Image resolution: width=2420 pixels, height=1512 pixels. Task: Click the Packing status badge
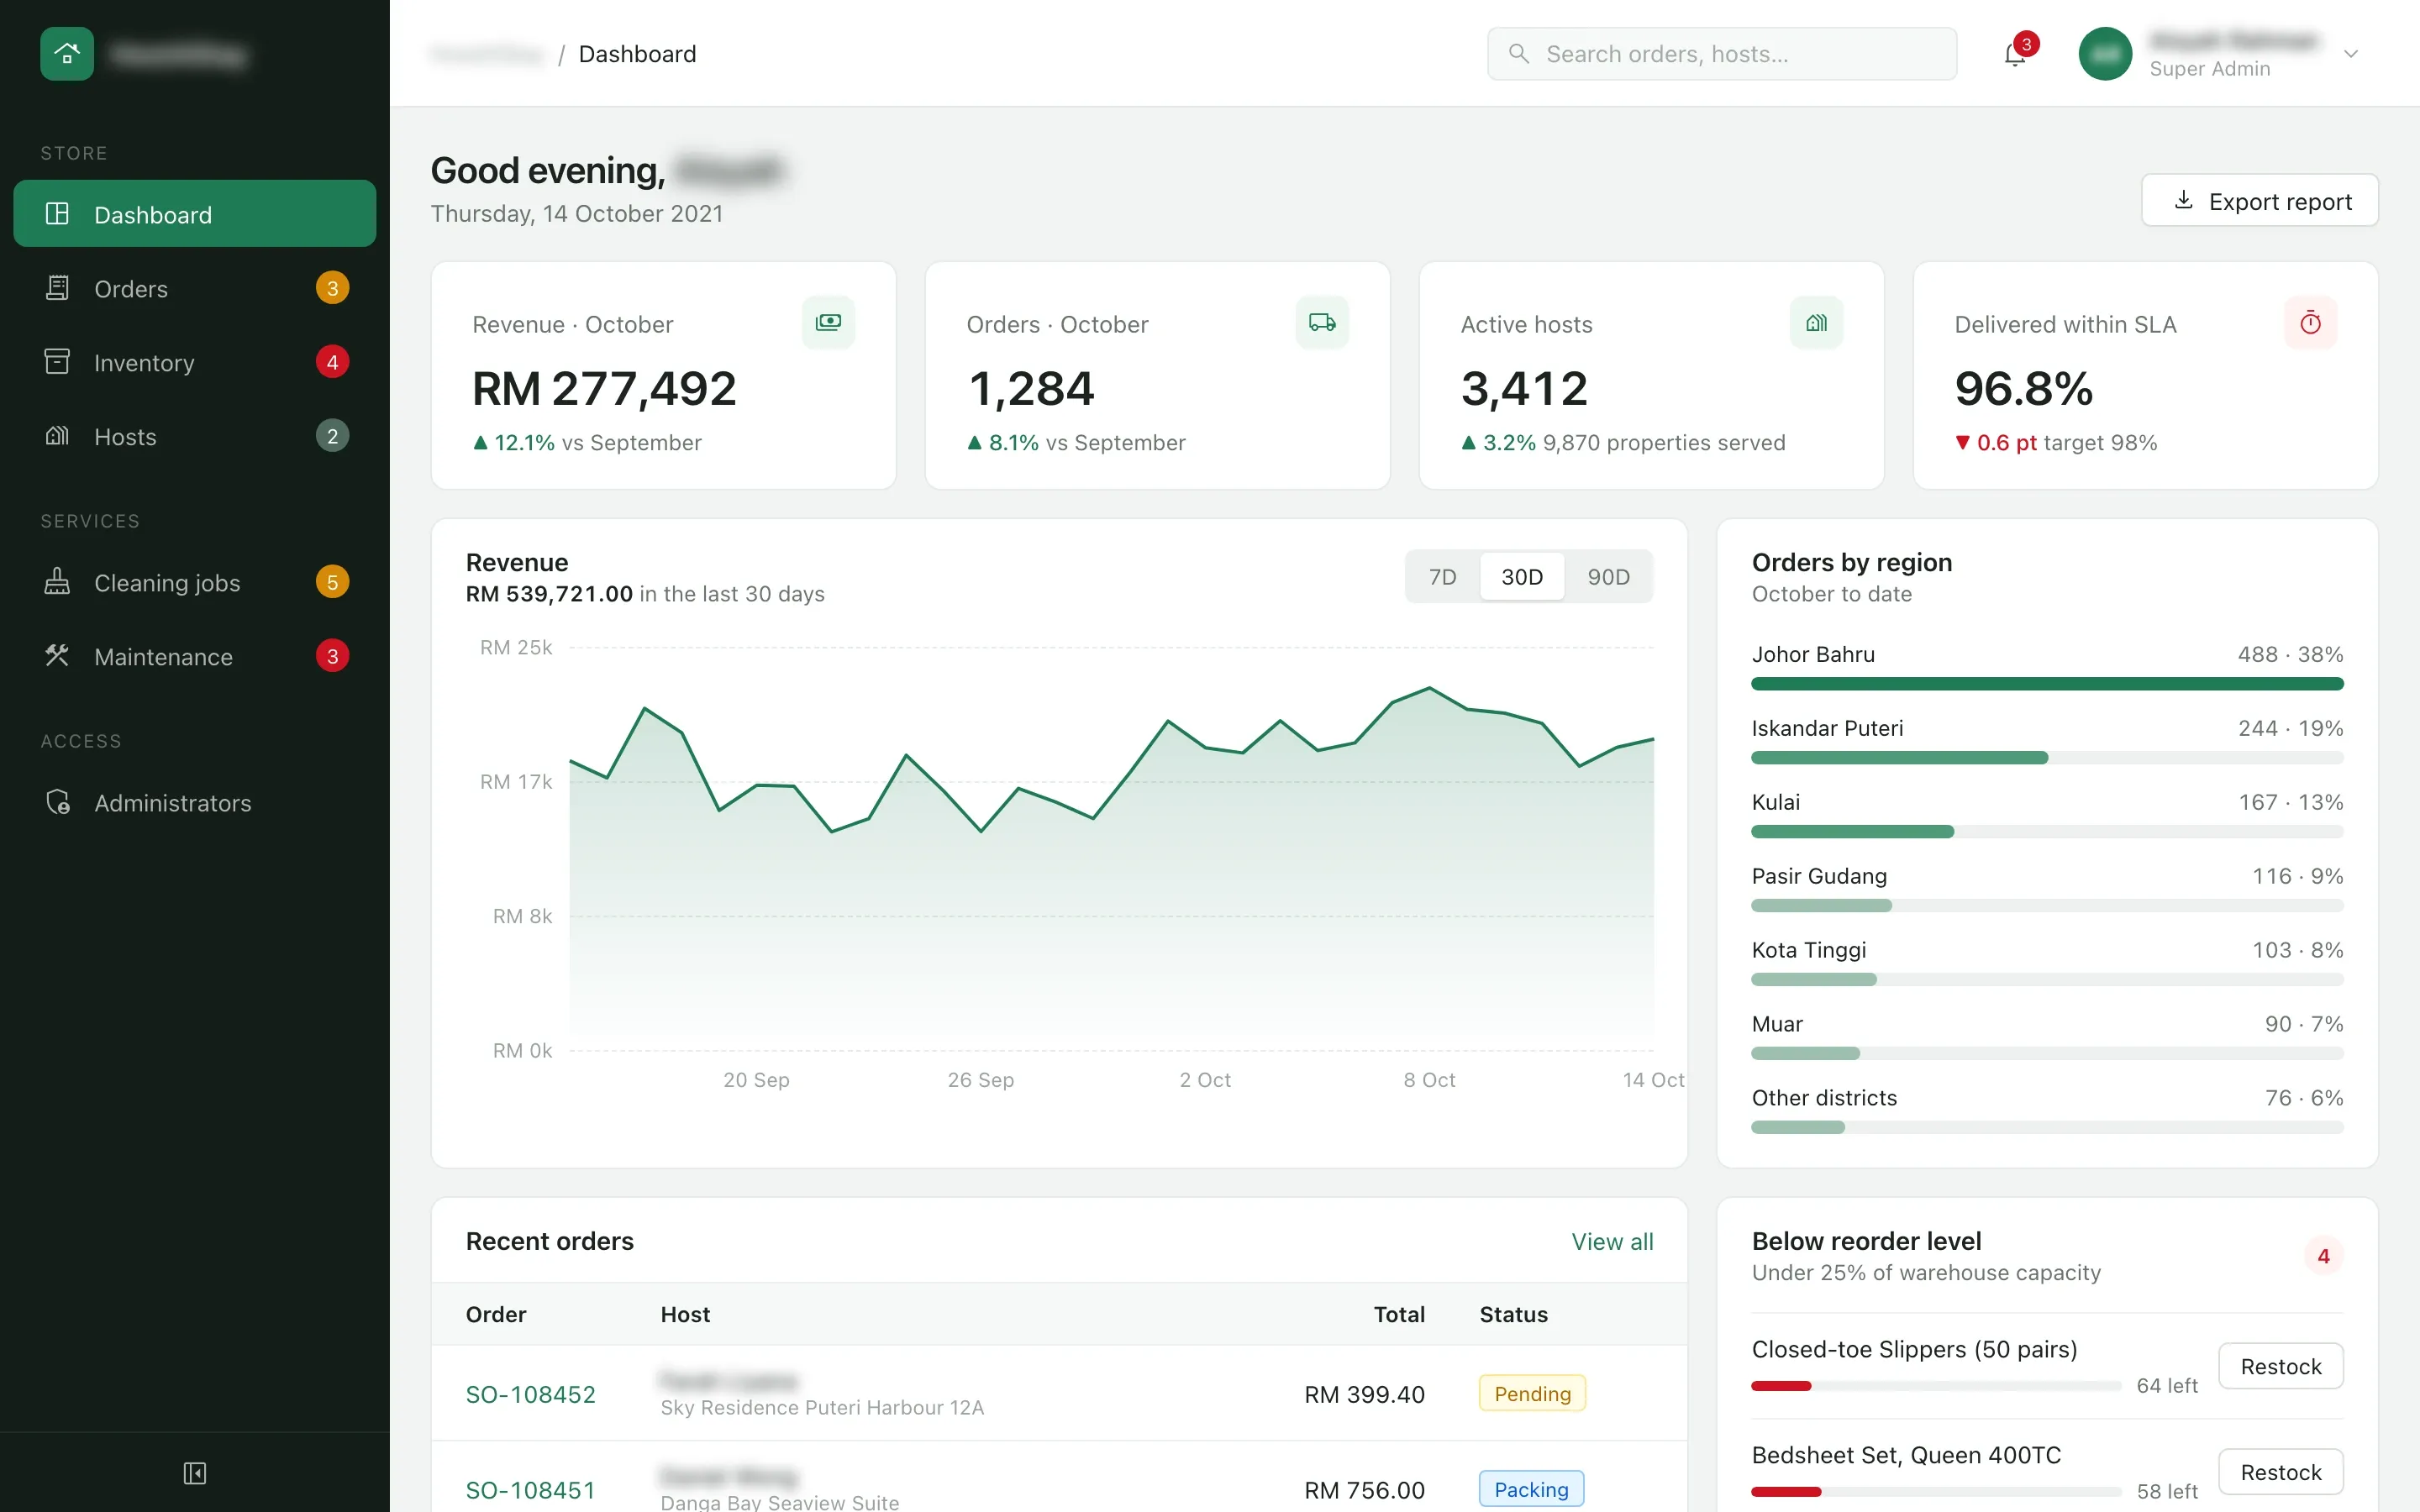[1531, 1490]
